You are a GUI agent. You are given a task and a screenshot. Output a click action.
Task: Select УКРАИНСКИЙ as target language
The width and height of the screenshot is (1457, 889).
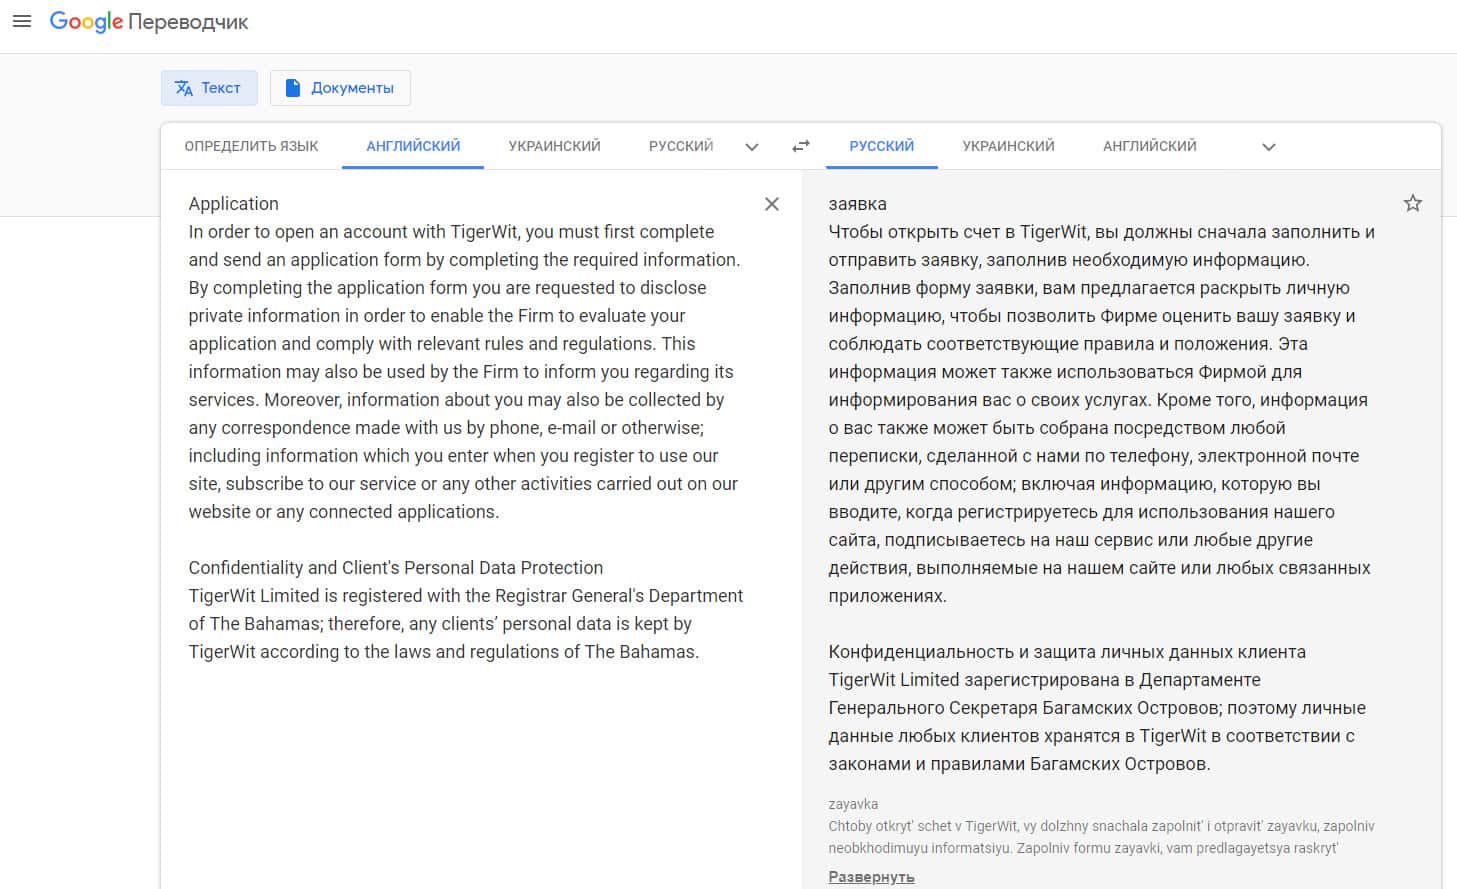pyautogui.click(x=1009, y=146)
